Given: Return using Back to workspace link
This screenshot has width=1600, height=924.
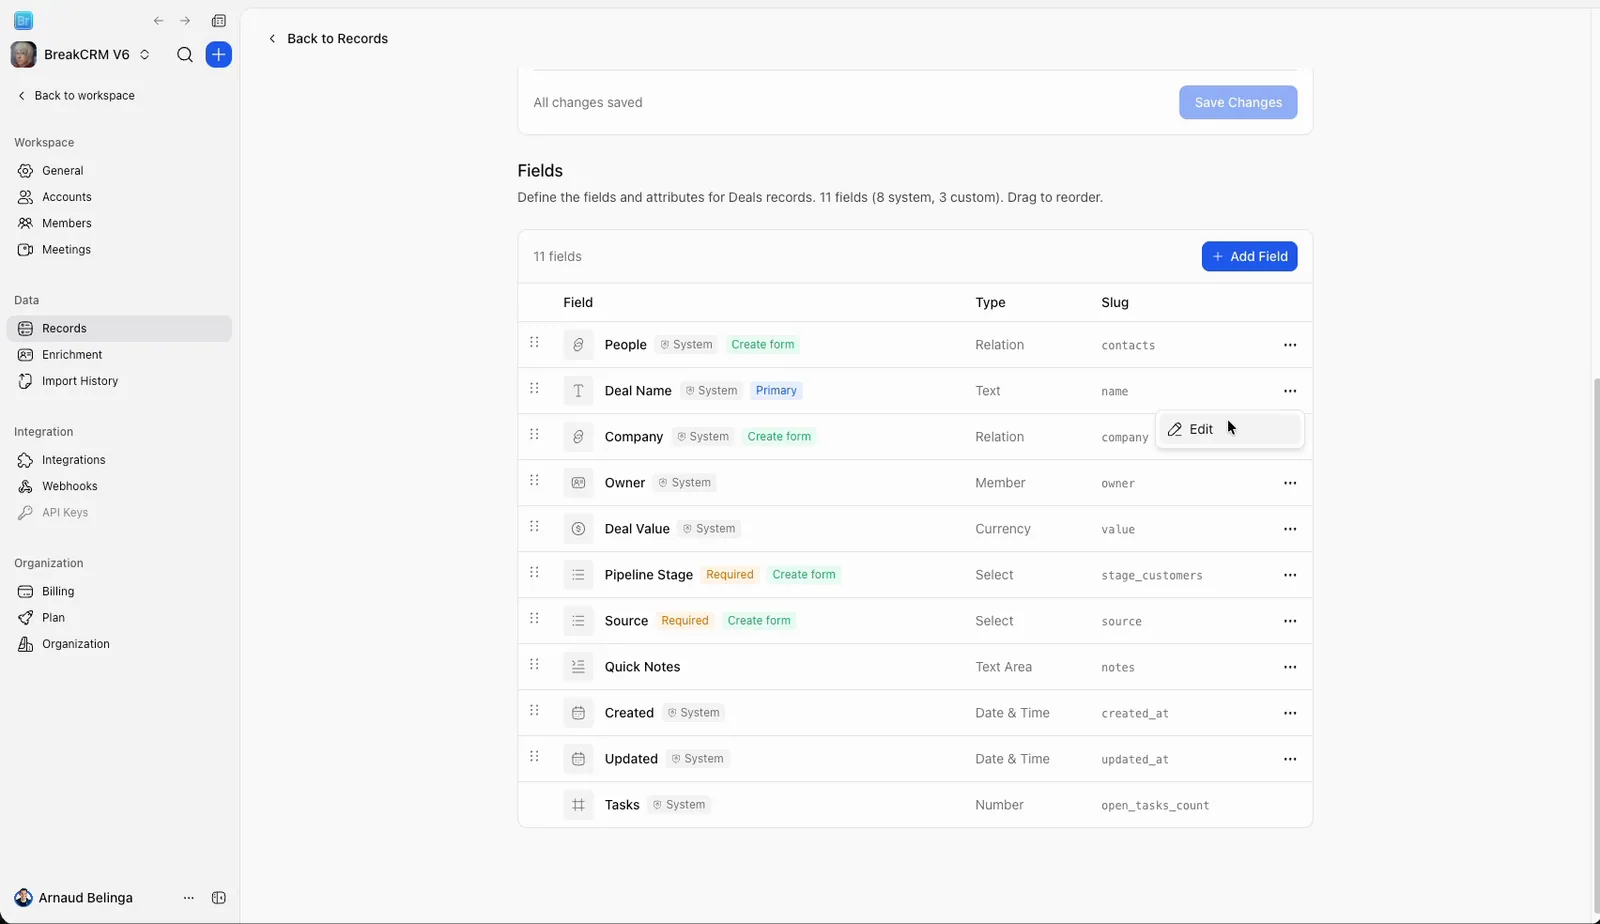Looking at the screenshot, I should [x=76, y=96].
